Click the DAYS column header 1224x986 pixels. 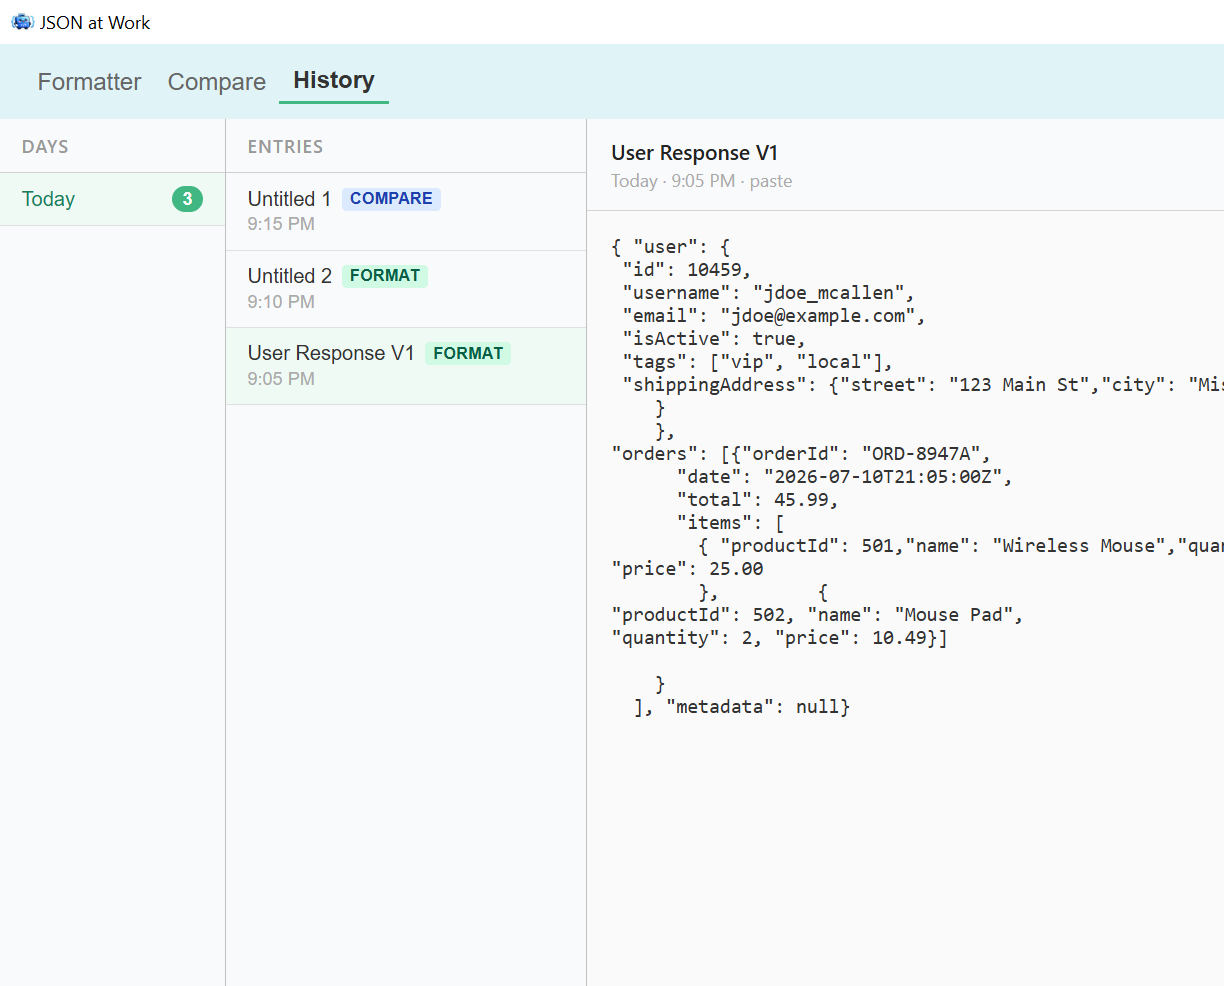click(x=45, y=147)
